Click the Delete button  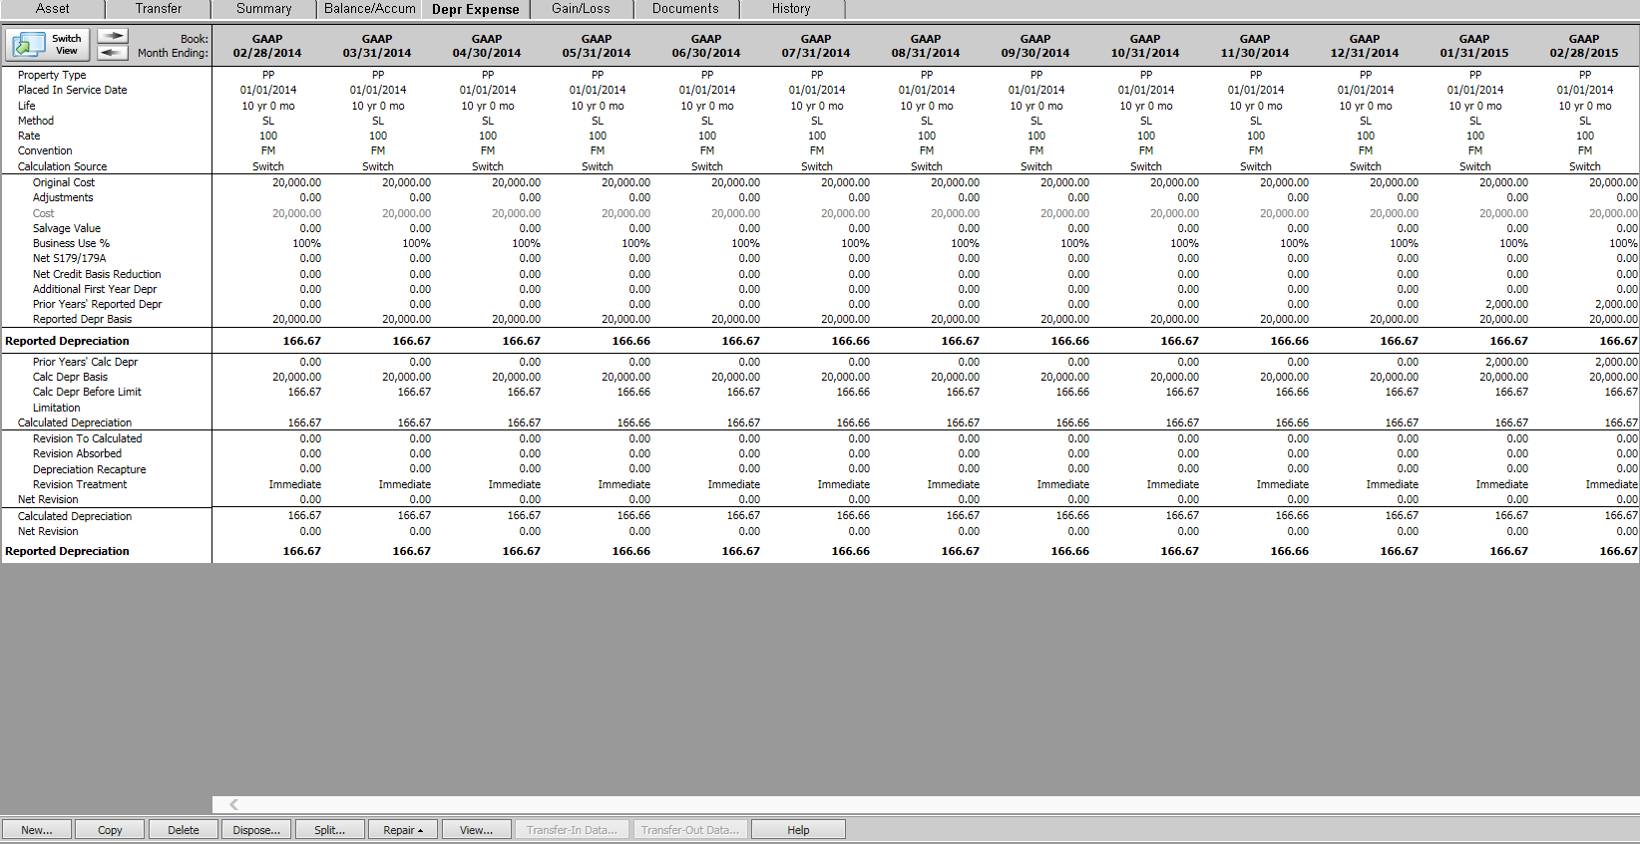click(x=183, y=830)
